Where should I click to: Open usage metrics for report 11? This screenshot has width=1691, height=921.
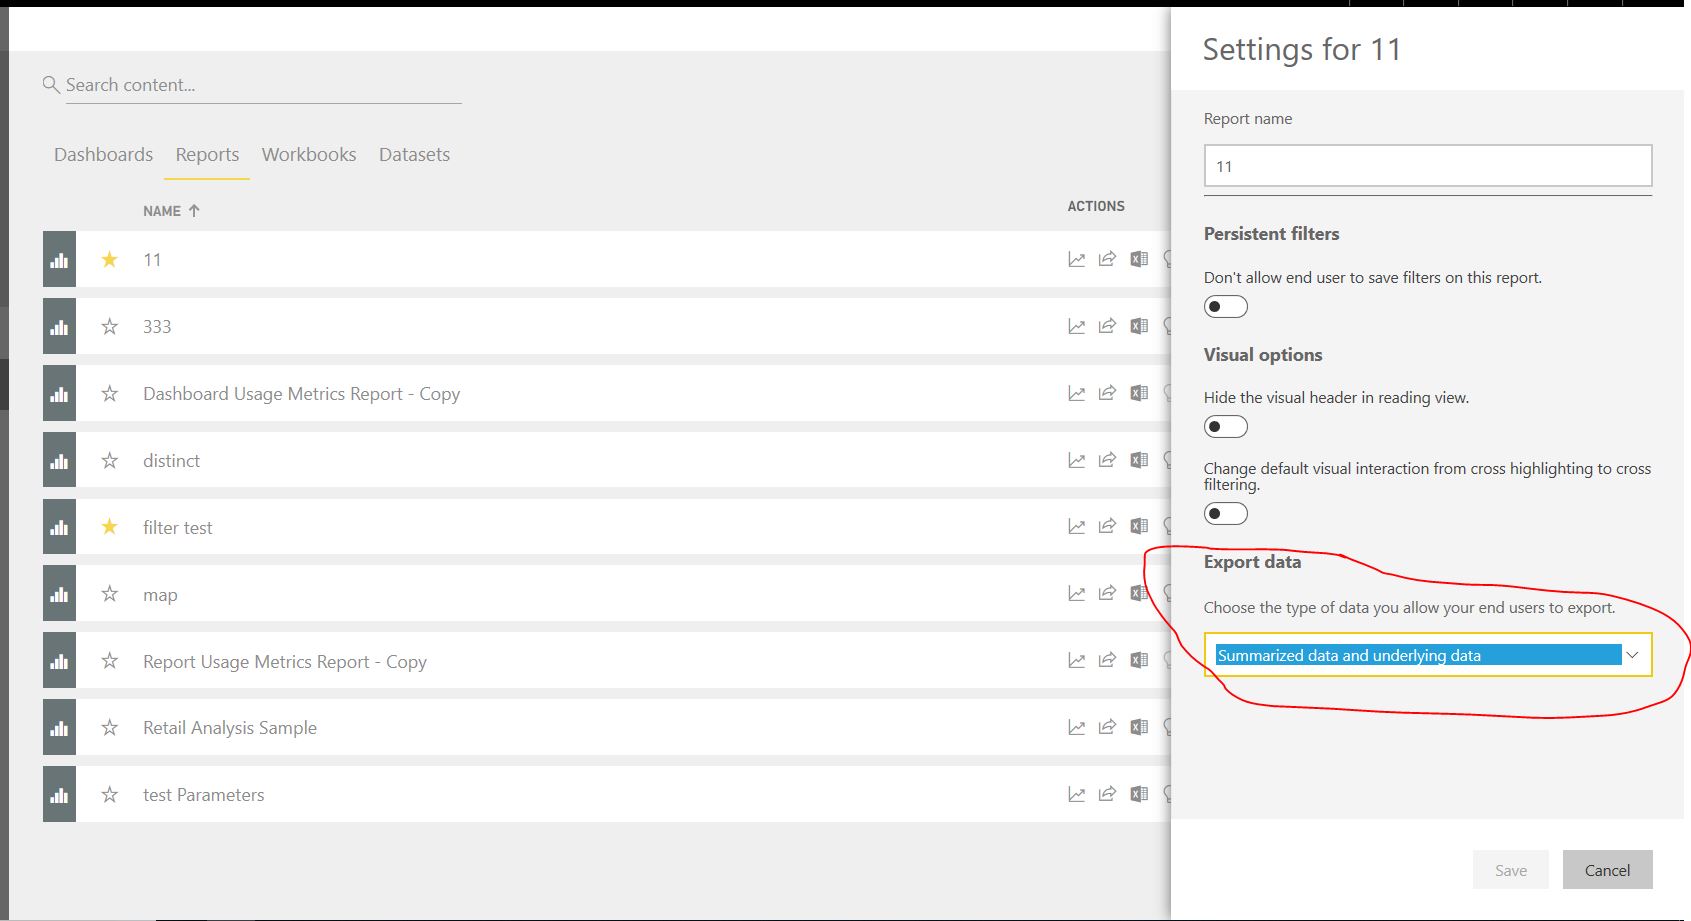[x=1076, y=260]
